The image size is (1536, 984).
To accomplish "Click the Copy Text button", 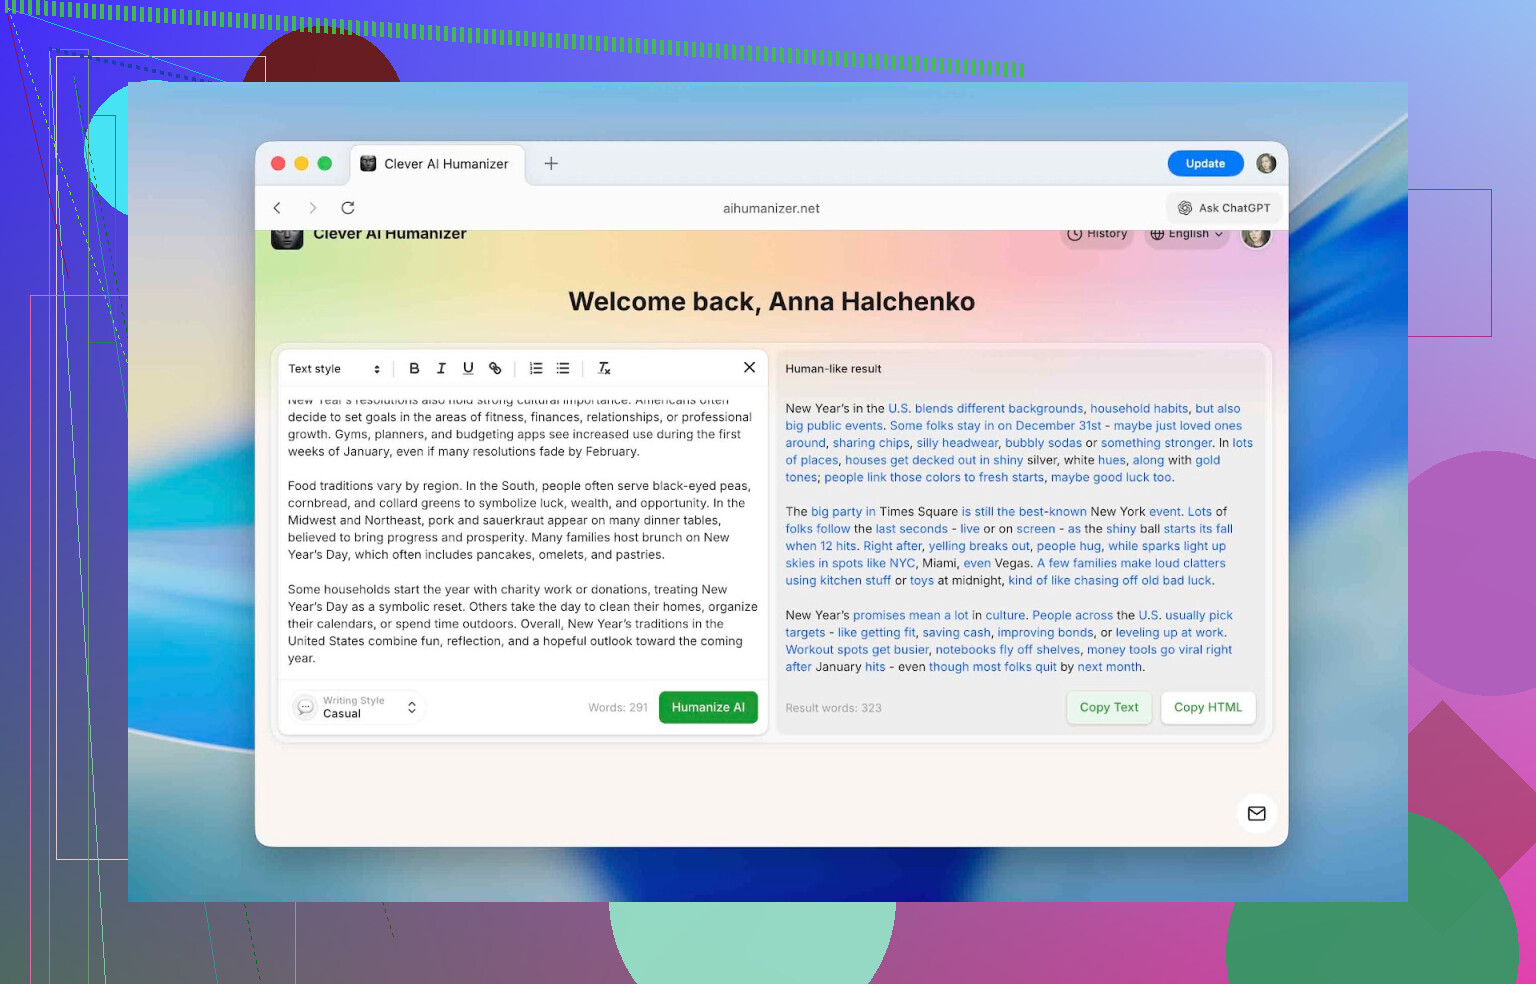I will (x=1108, y=707).
